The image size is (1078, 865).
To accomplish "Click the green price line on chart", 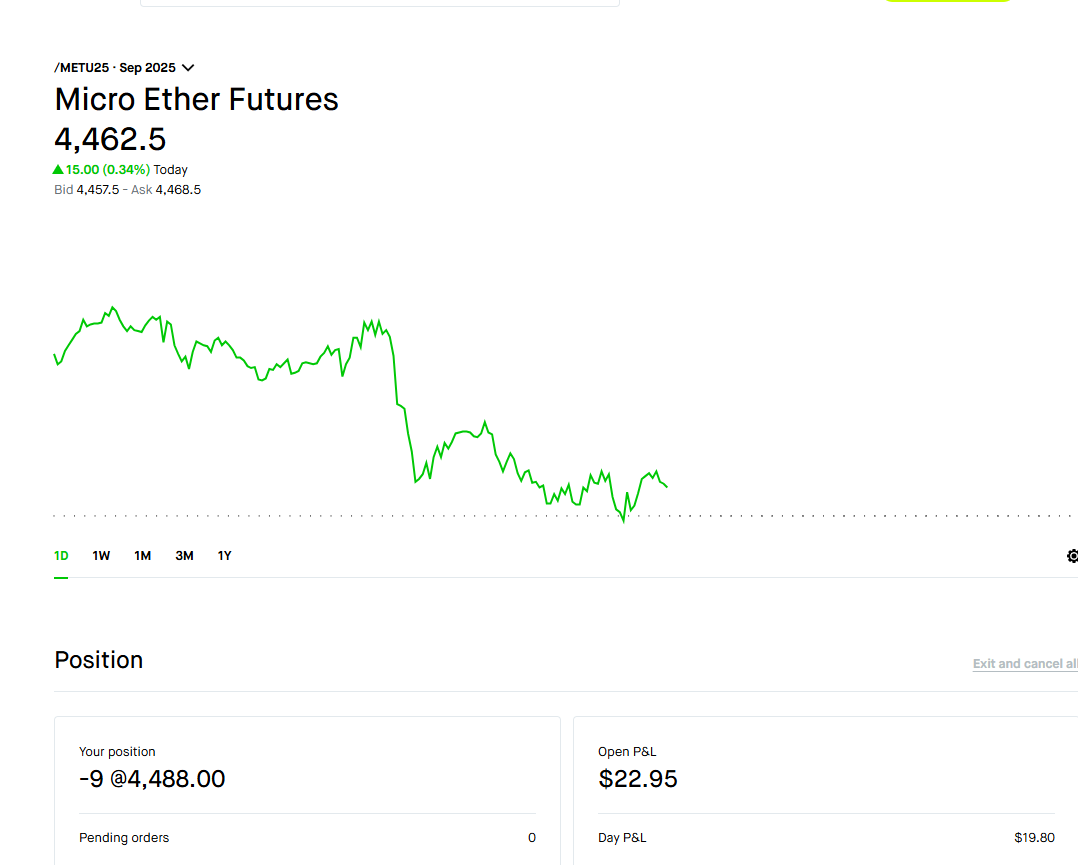I will point(400,405).
